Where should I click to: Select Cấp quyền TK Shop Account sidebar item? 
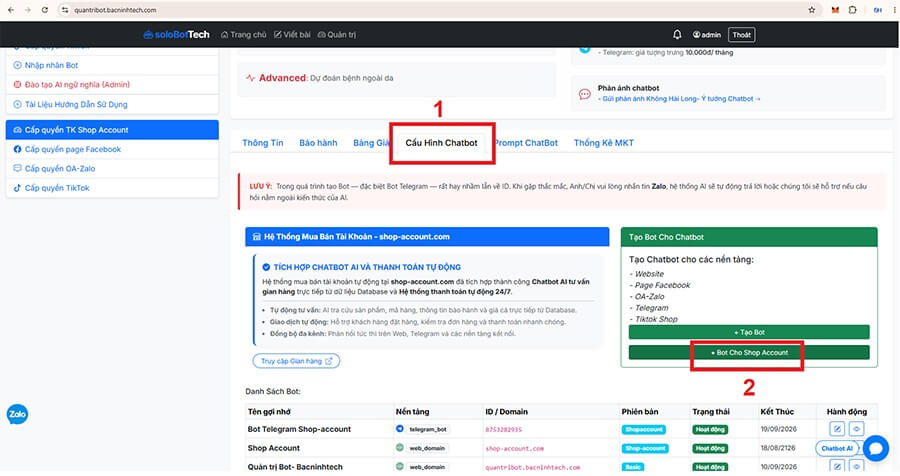point(112,130)
